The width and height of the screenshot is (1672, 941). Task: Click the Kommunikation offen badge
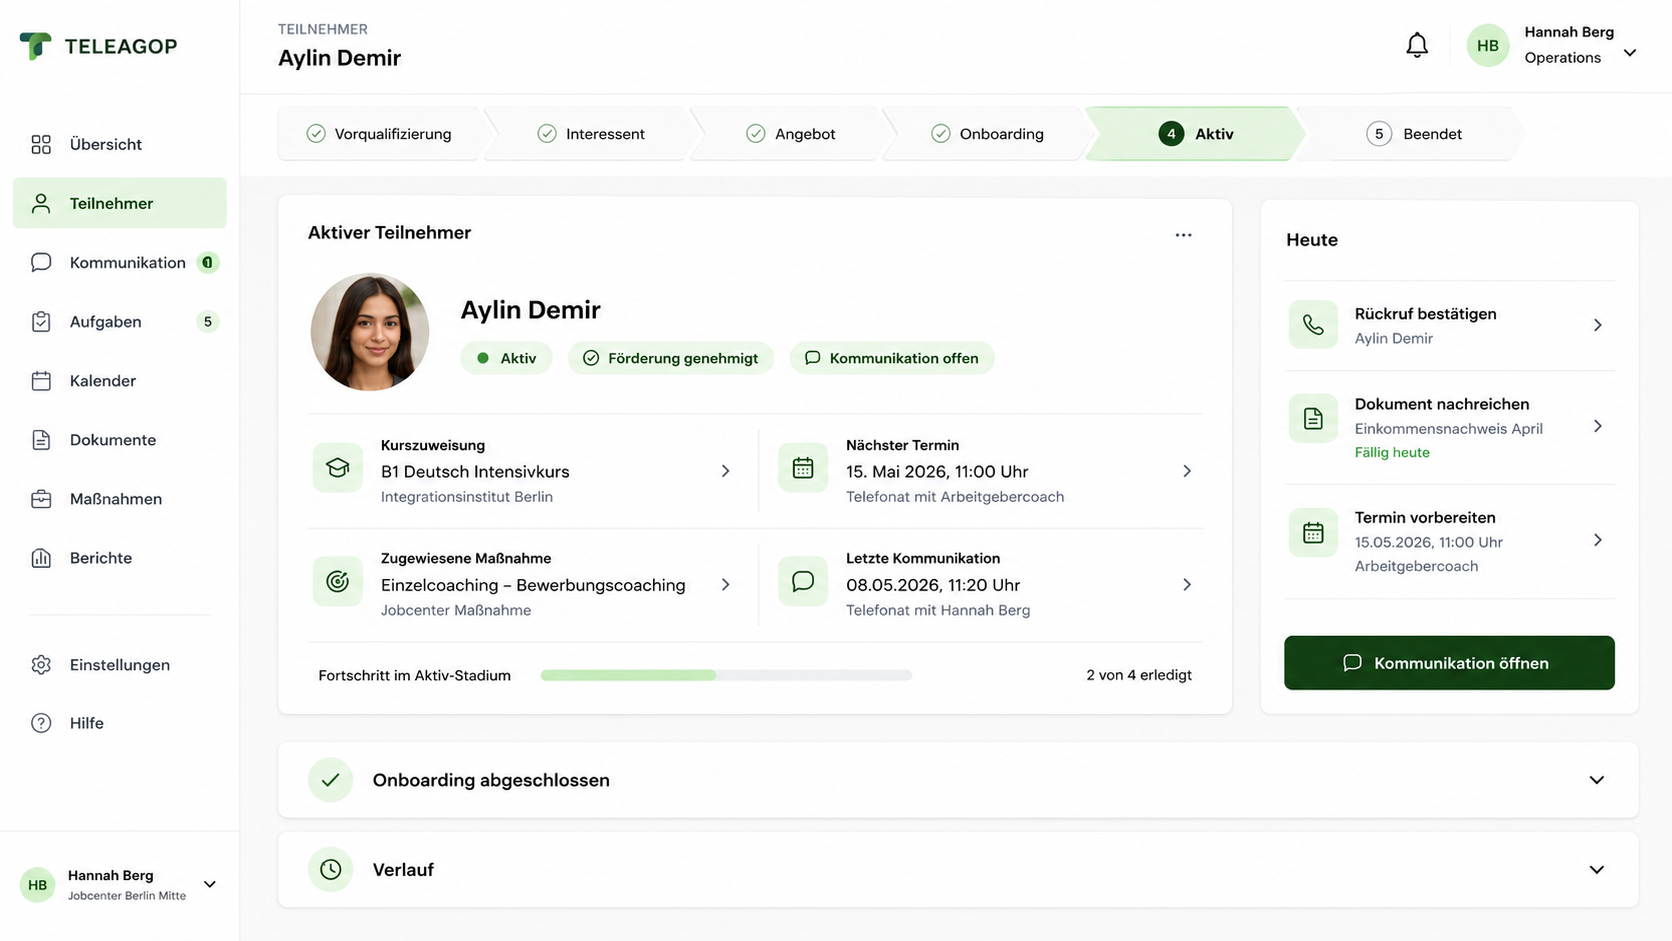point(892,358)
